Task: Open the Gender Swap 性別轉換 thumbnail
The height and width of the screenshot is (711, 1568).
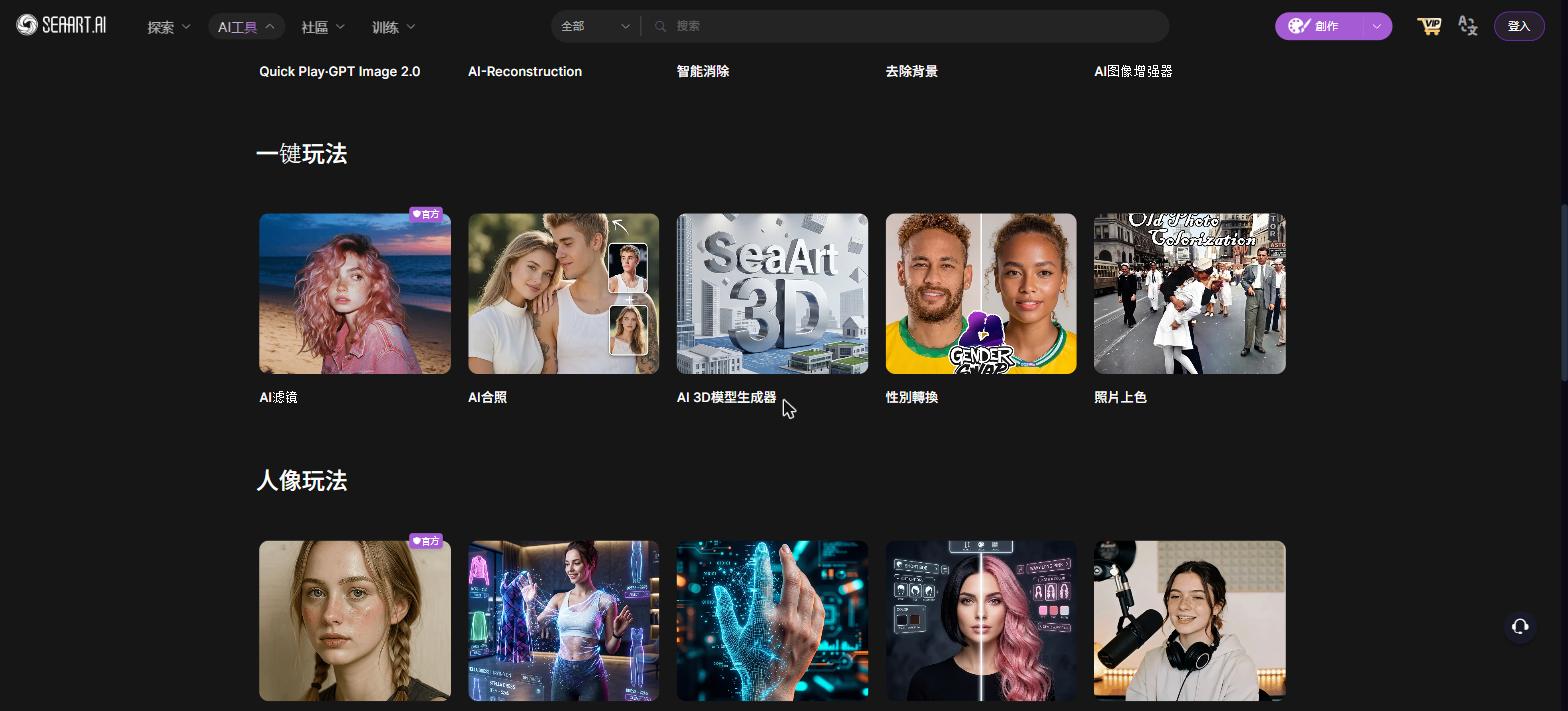Action: pos(981,293)
